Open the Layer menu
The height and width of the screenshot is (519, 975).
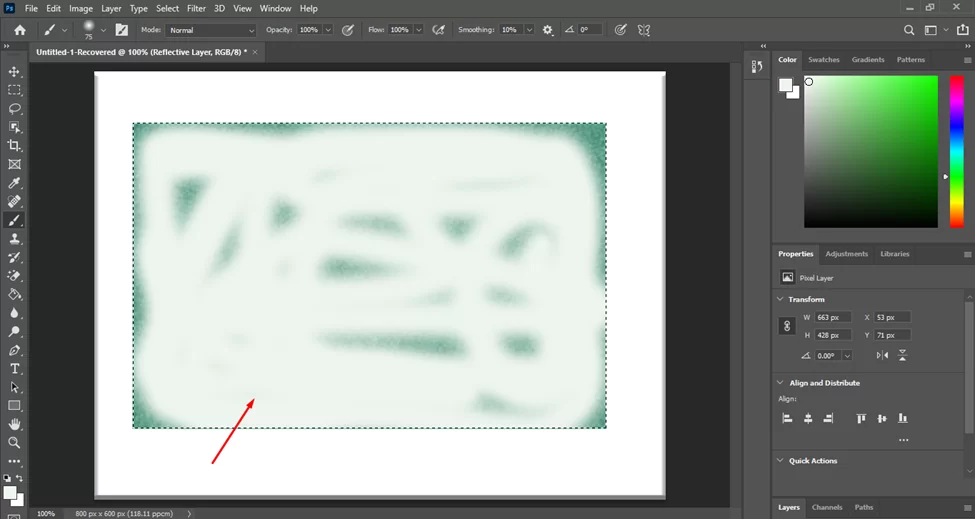(111, 8)
